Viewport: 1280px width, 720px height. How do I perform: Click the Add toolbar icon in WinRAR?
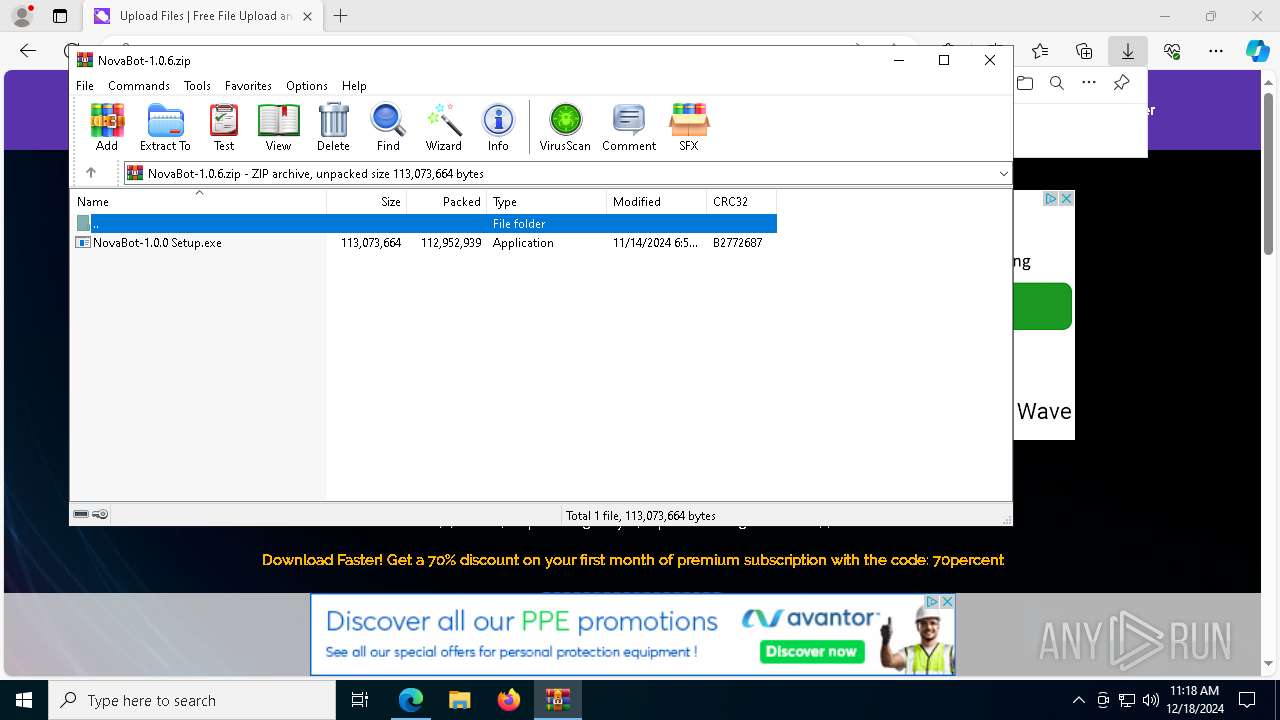[107, 127]
